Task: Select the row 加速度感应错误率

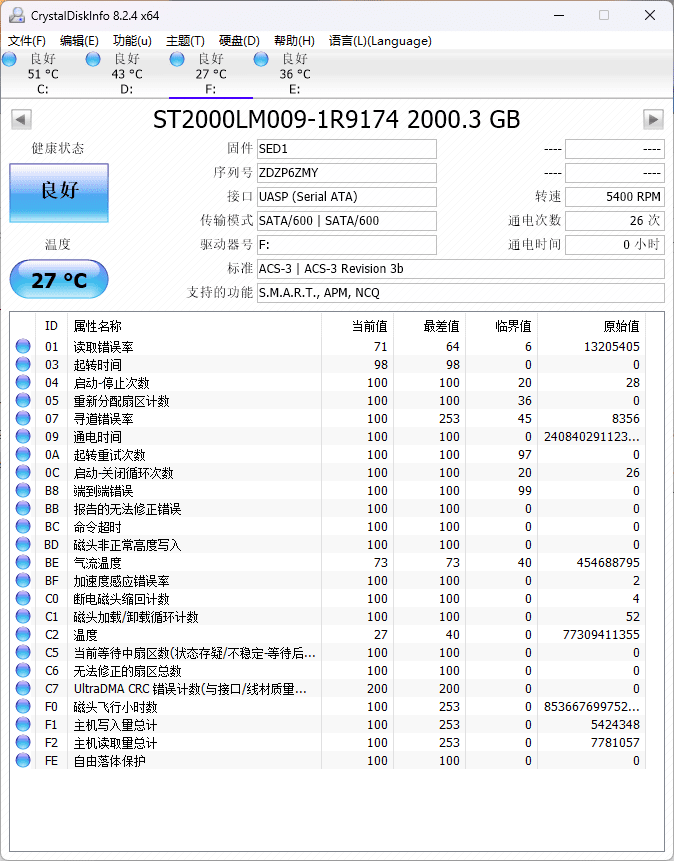Action: coord(327,580)
